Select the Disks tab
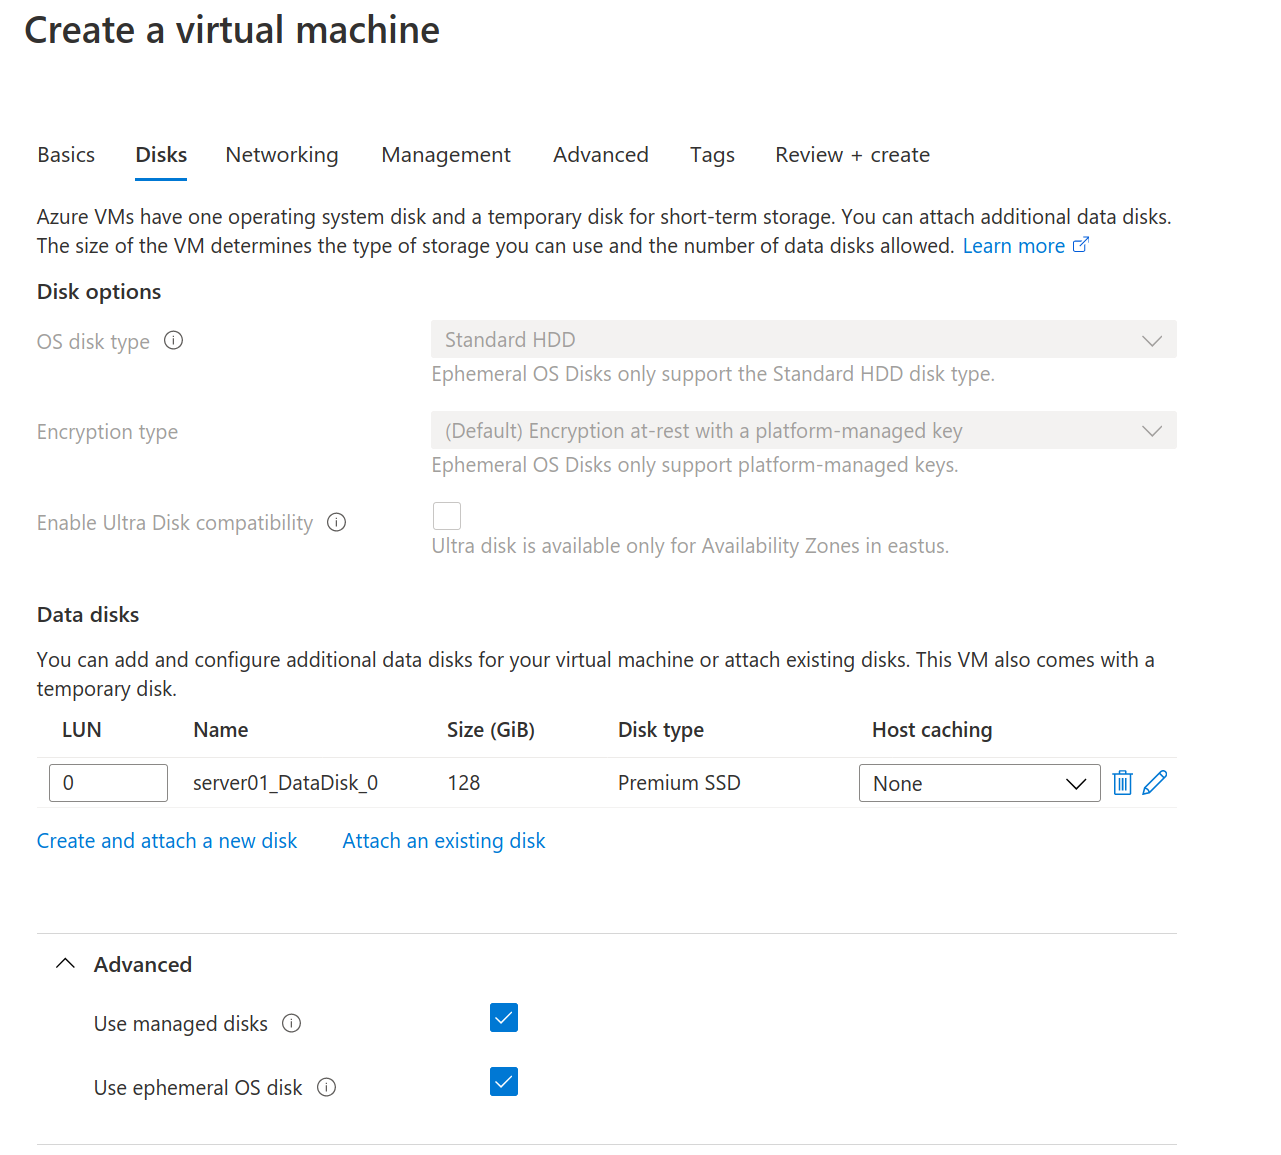 [x=161, y=155]
